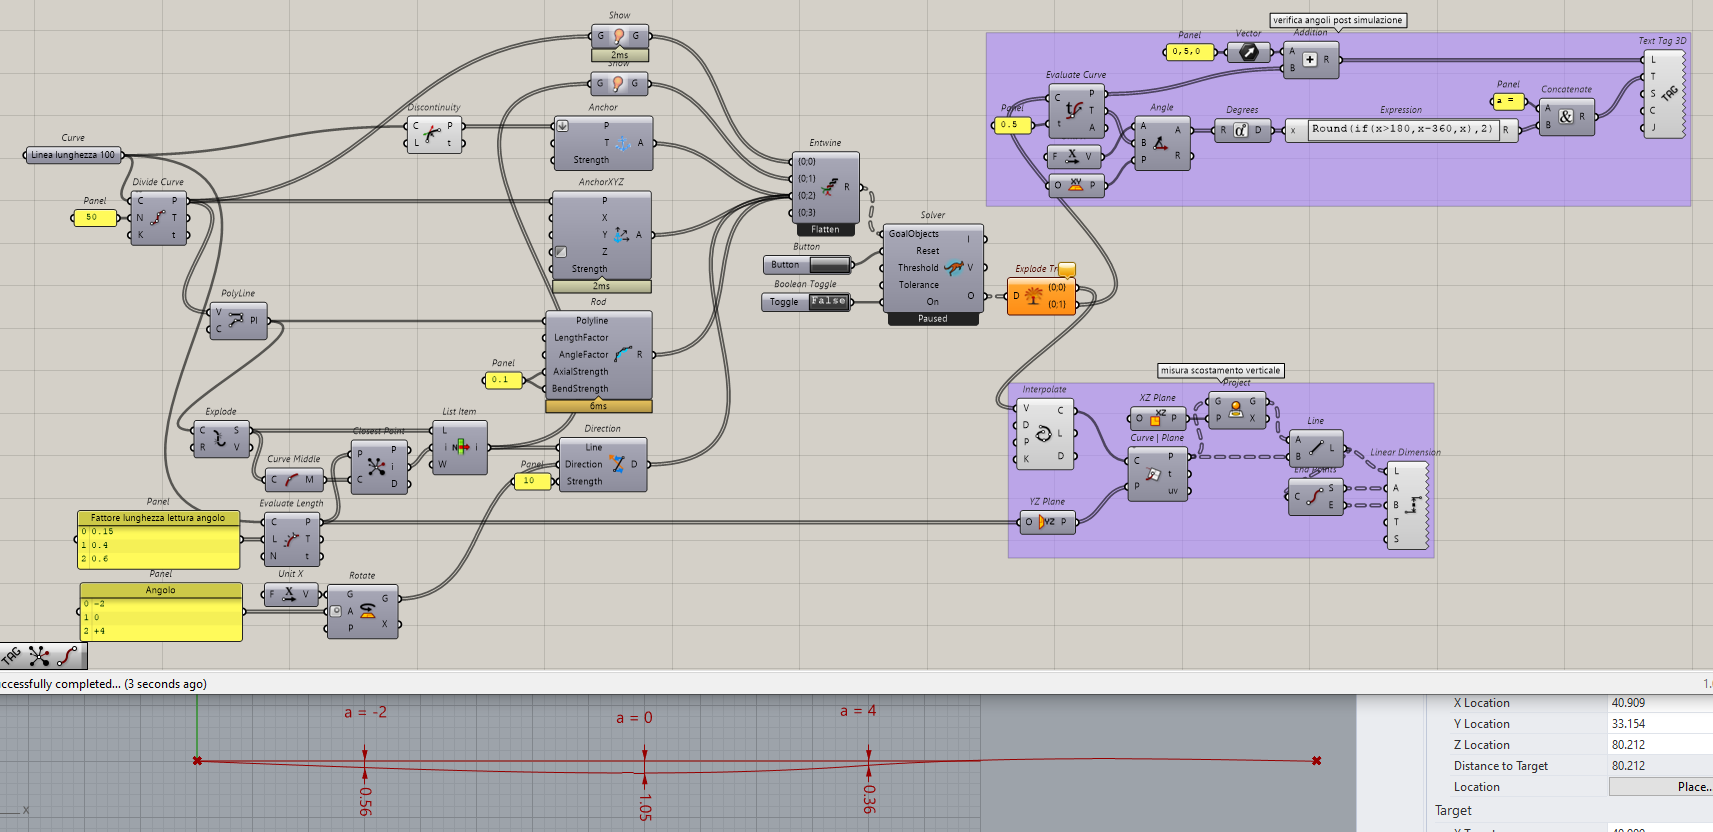Viewport: 1713px width, 832px height.
Task: Select the Project component icon
Action: click(x=1235, y=409)
